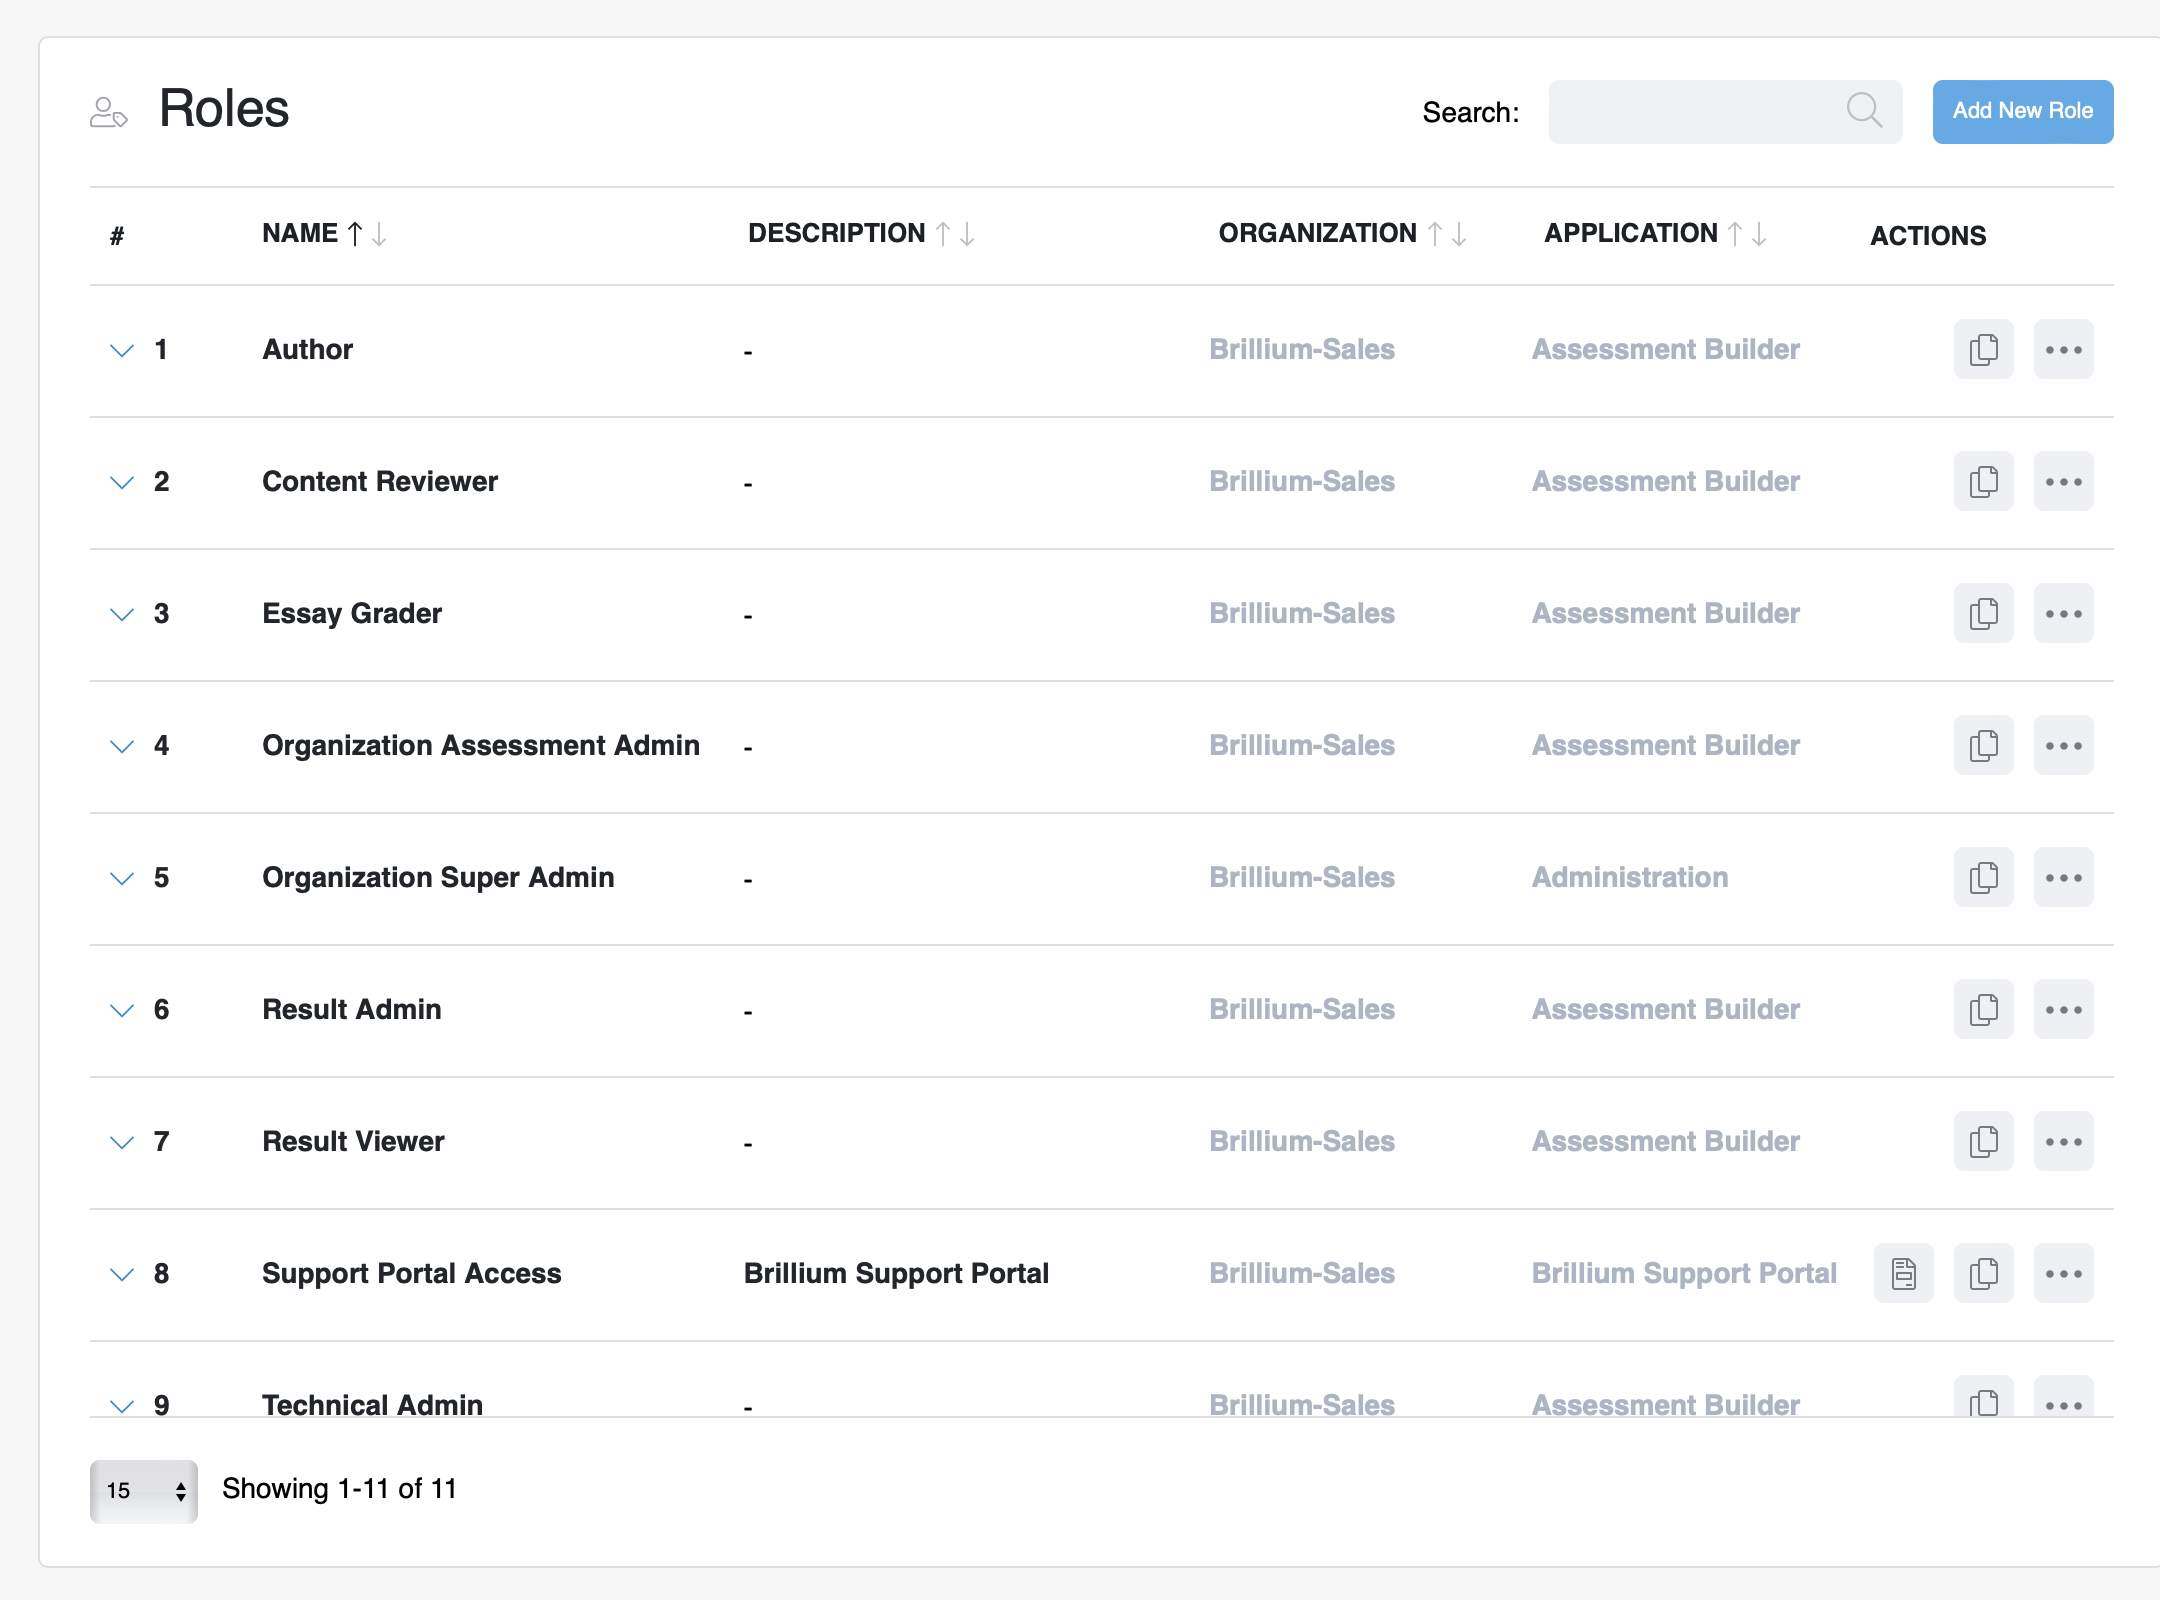2160x1600 pixels.
Task: Open more actions for Organization Super Admin
Action: [2063, 878]
